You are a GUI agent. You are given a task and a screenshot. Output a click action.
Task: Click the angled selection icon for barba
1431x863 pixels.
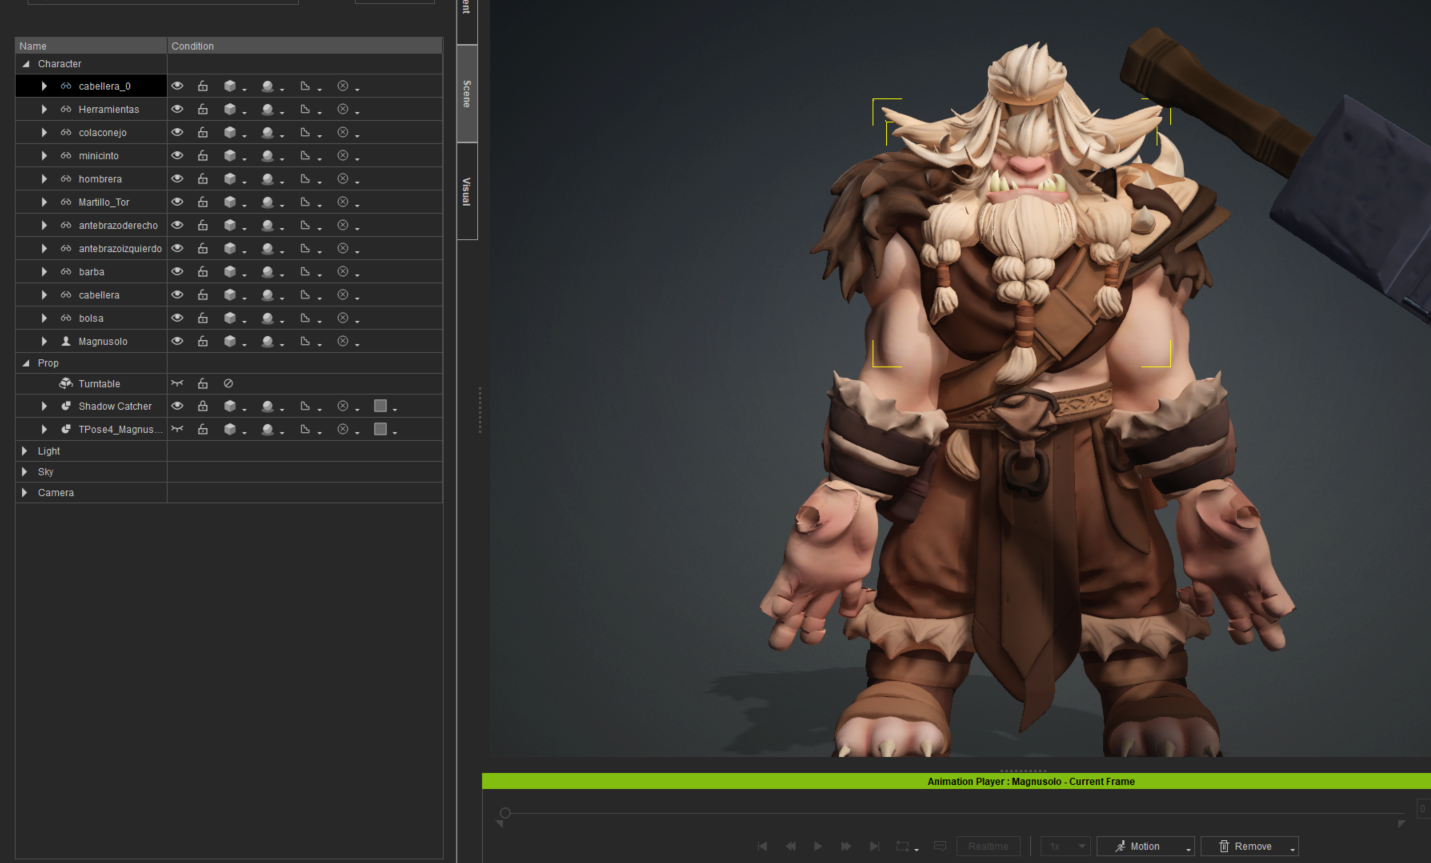305,272
